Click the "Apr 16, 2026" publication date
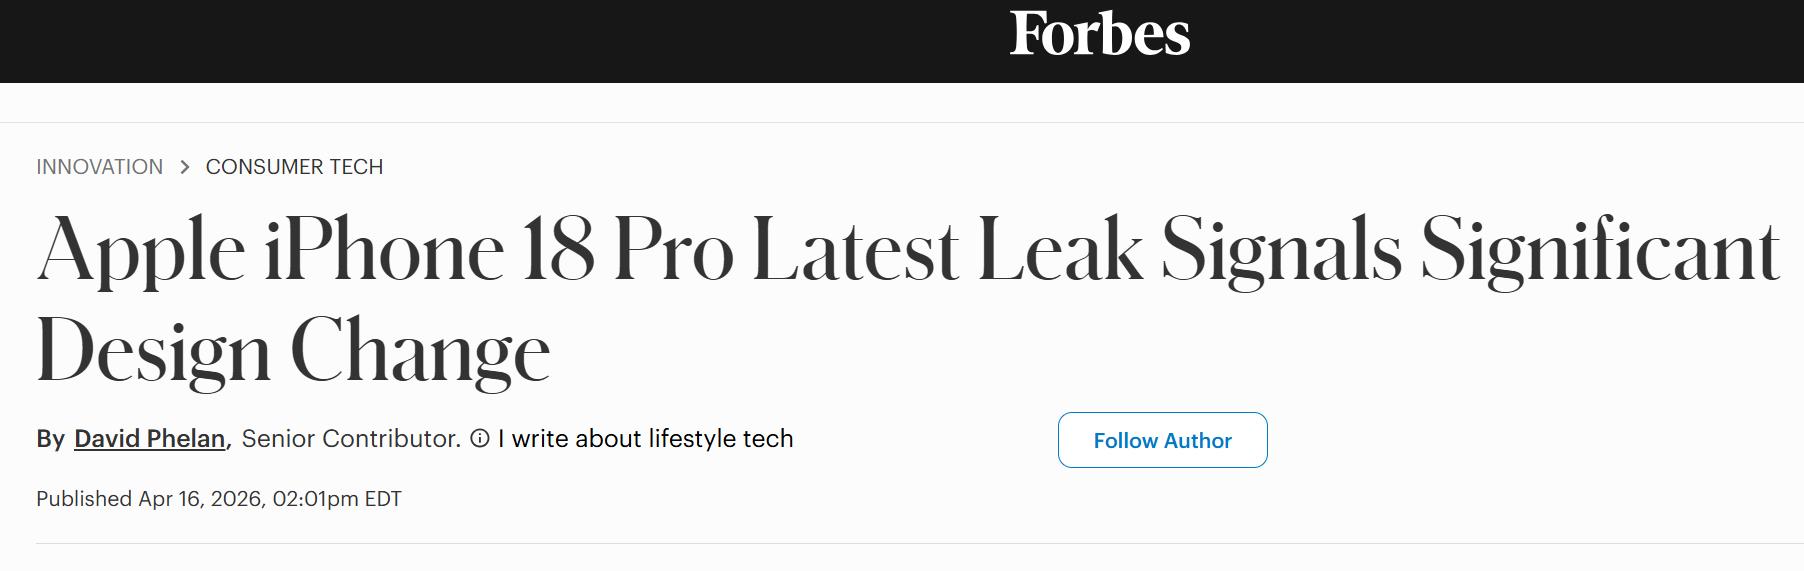 [201, 499]
